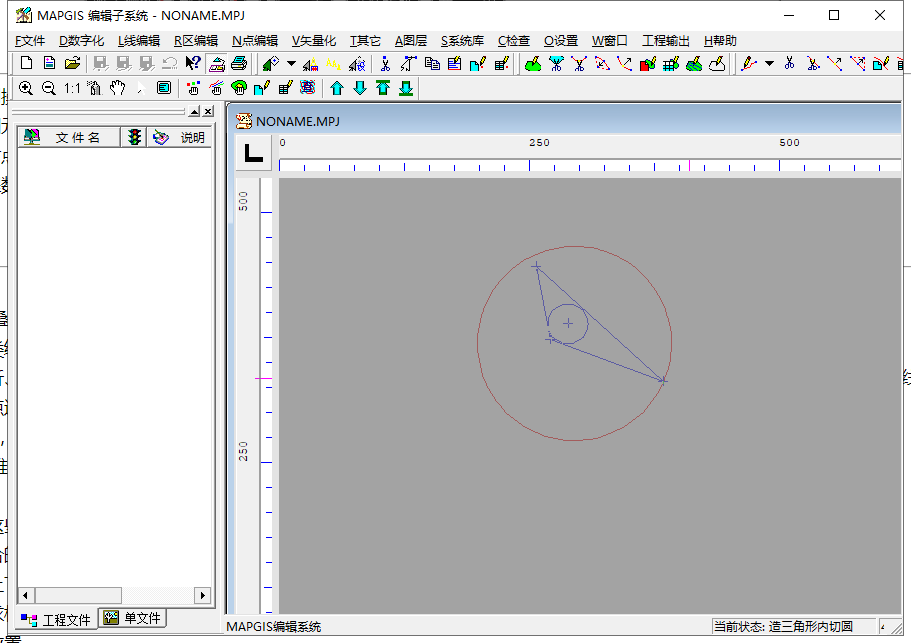This screenshot has height=643, width=911.
Task: Expand the line tool dropdown arrow
Action: pyautogui.click(x=769, y=64)
